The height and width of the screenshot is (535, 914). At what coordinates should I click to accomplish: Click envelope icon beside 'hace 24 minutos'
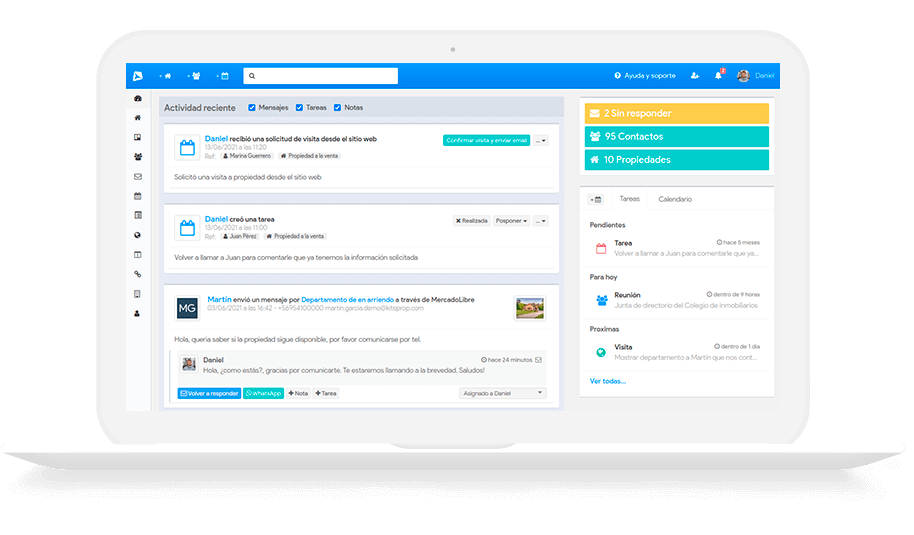[539, 360]
